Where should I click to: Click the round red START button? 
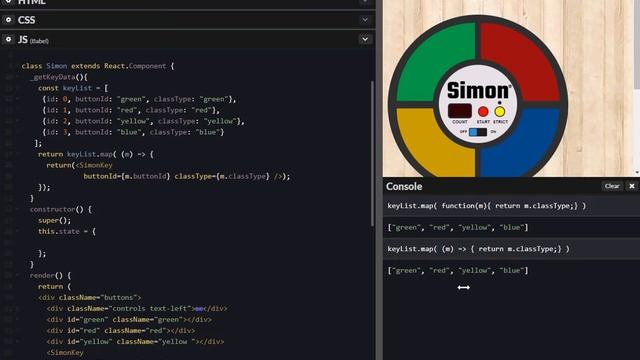[x=483, y=111]
